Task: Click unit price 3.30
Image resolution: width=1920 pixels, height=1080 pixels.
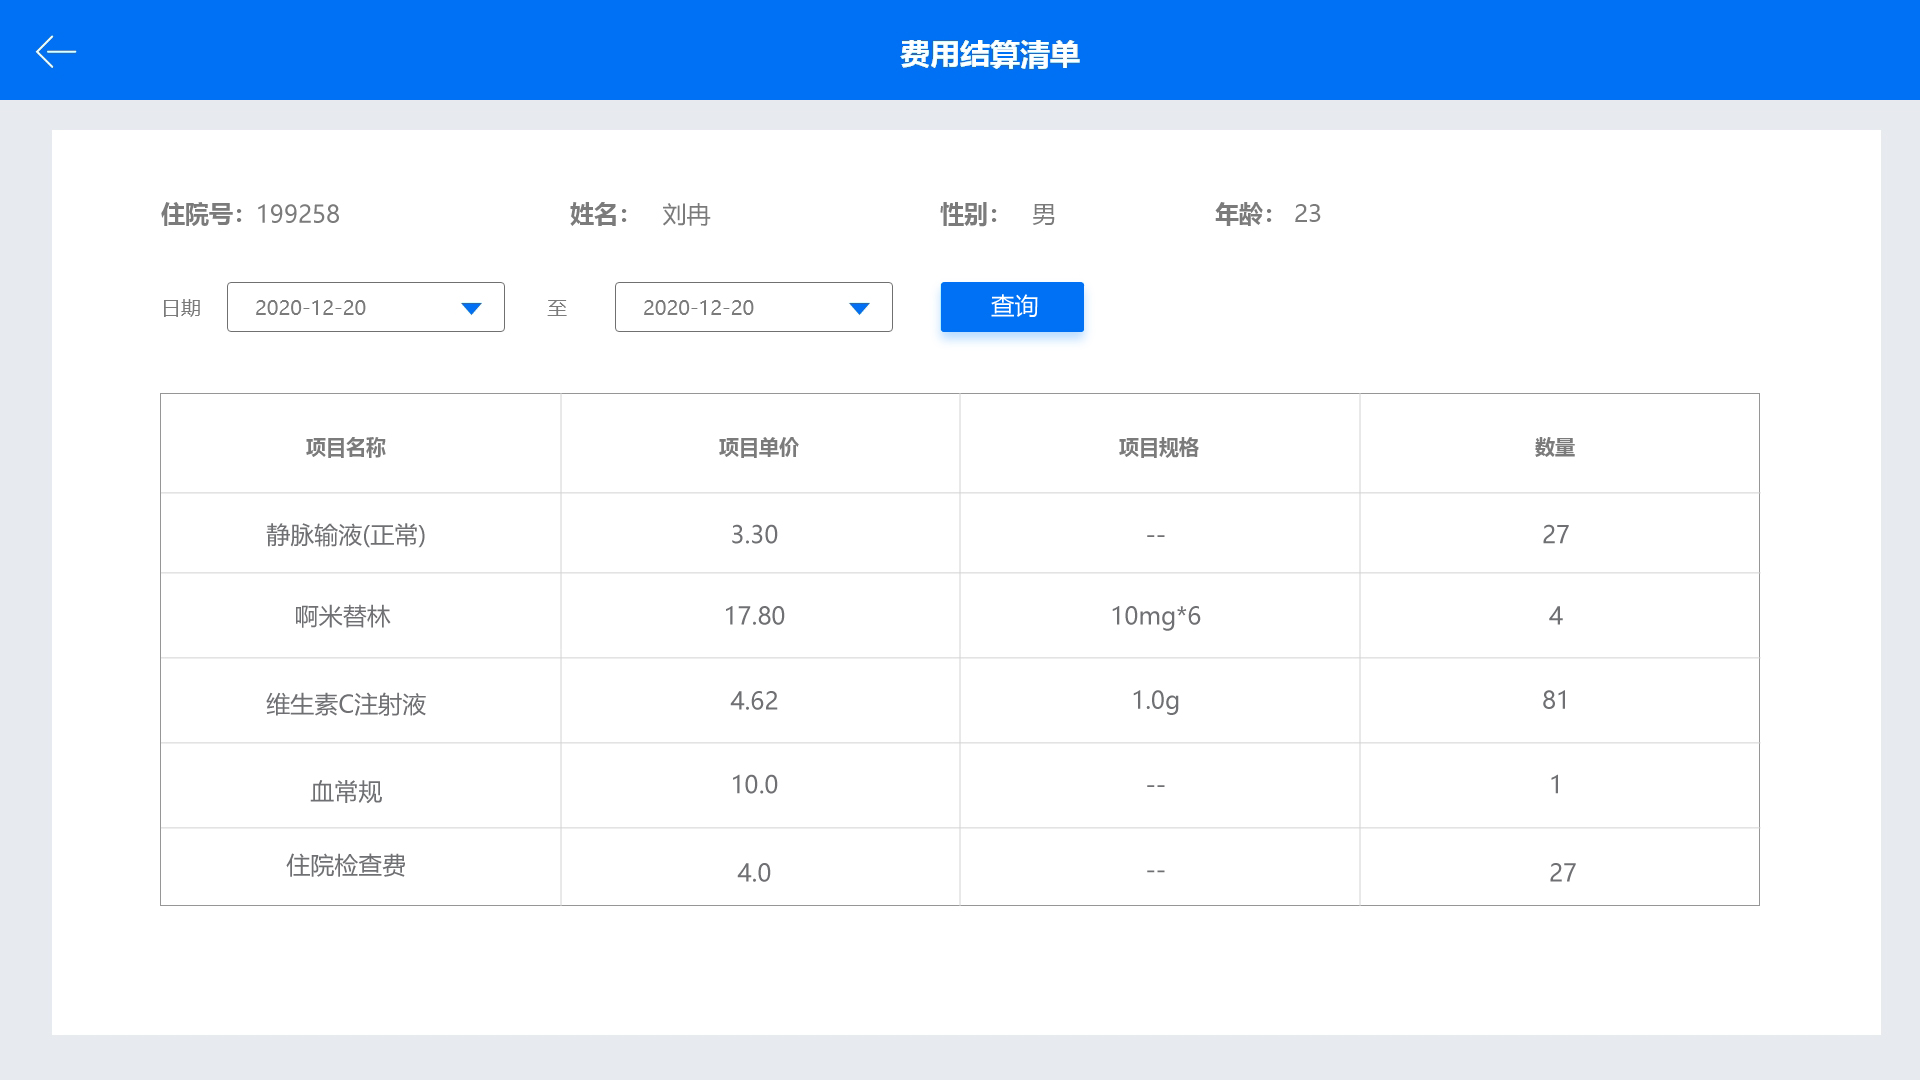Action: 754,535
